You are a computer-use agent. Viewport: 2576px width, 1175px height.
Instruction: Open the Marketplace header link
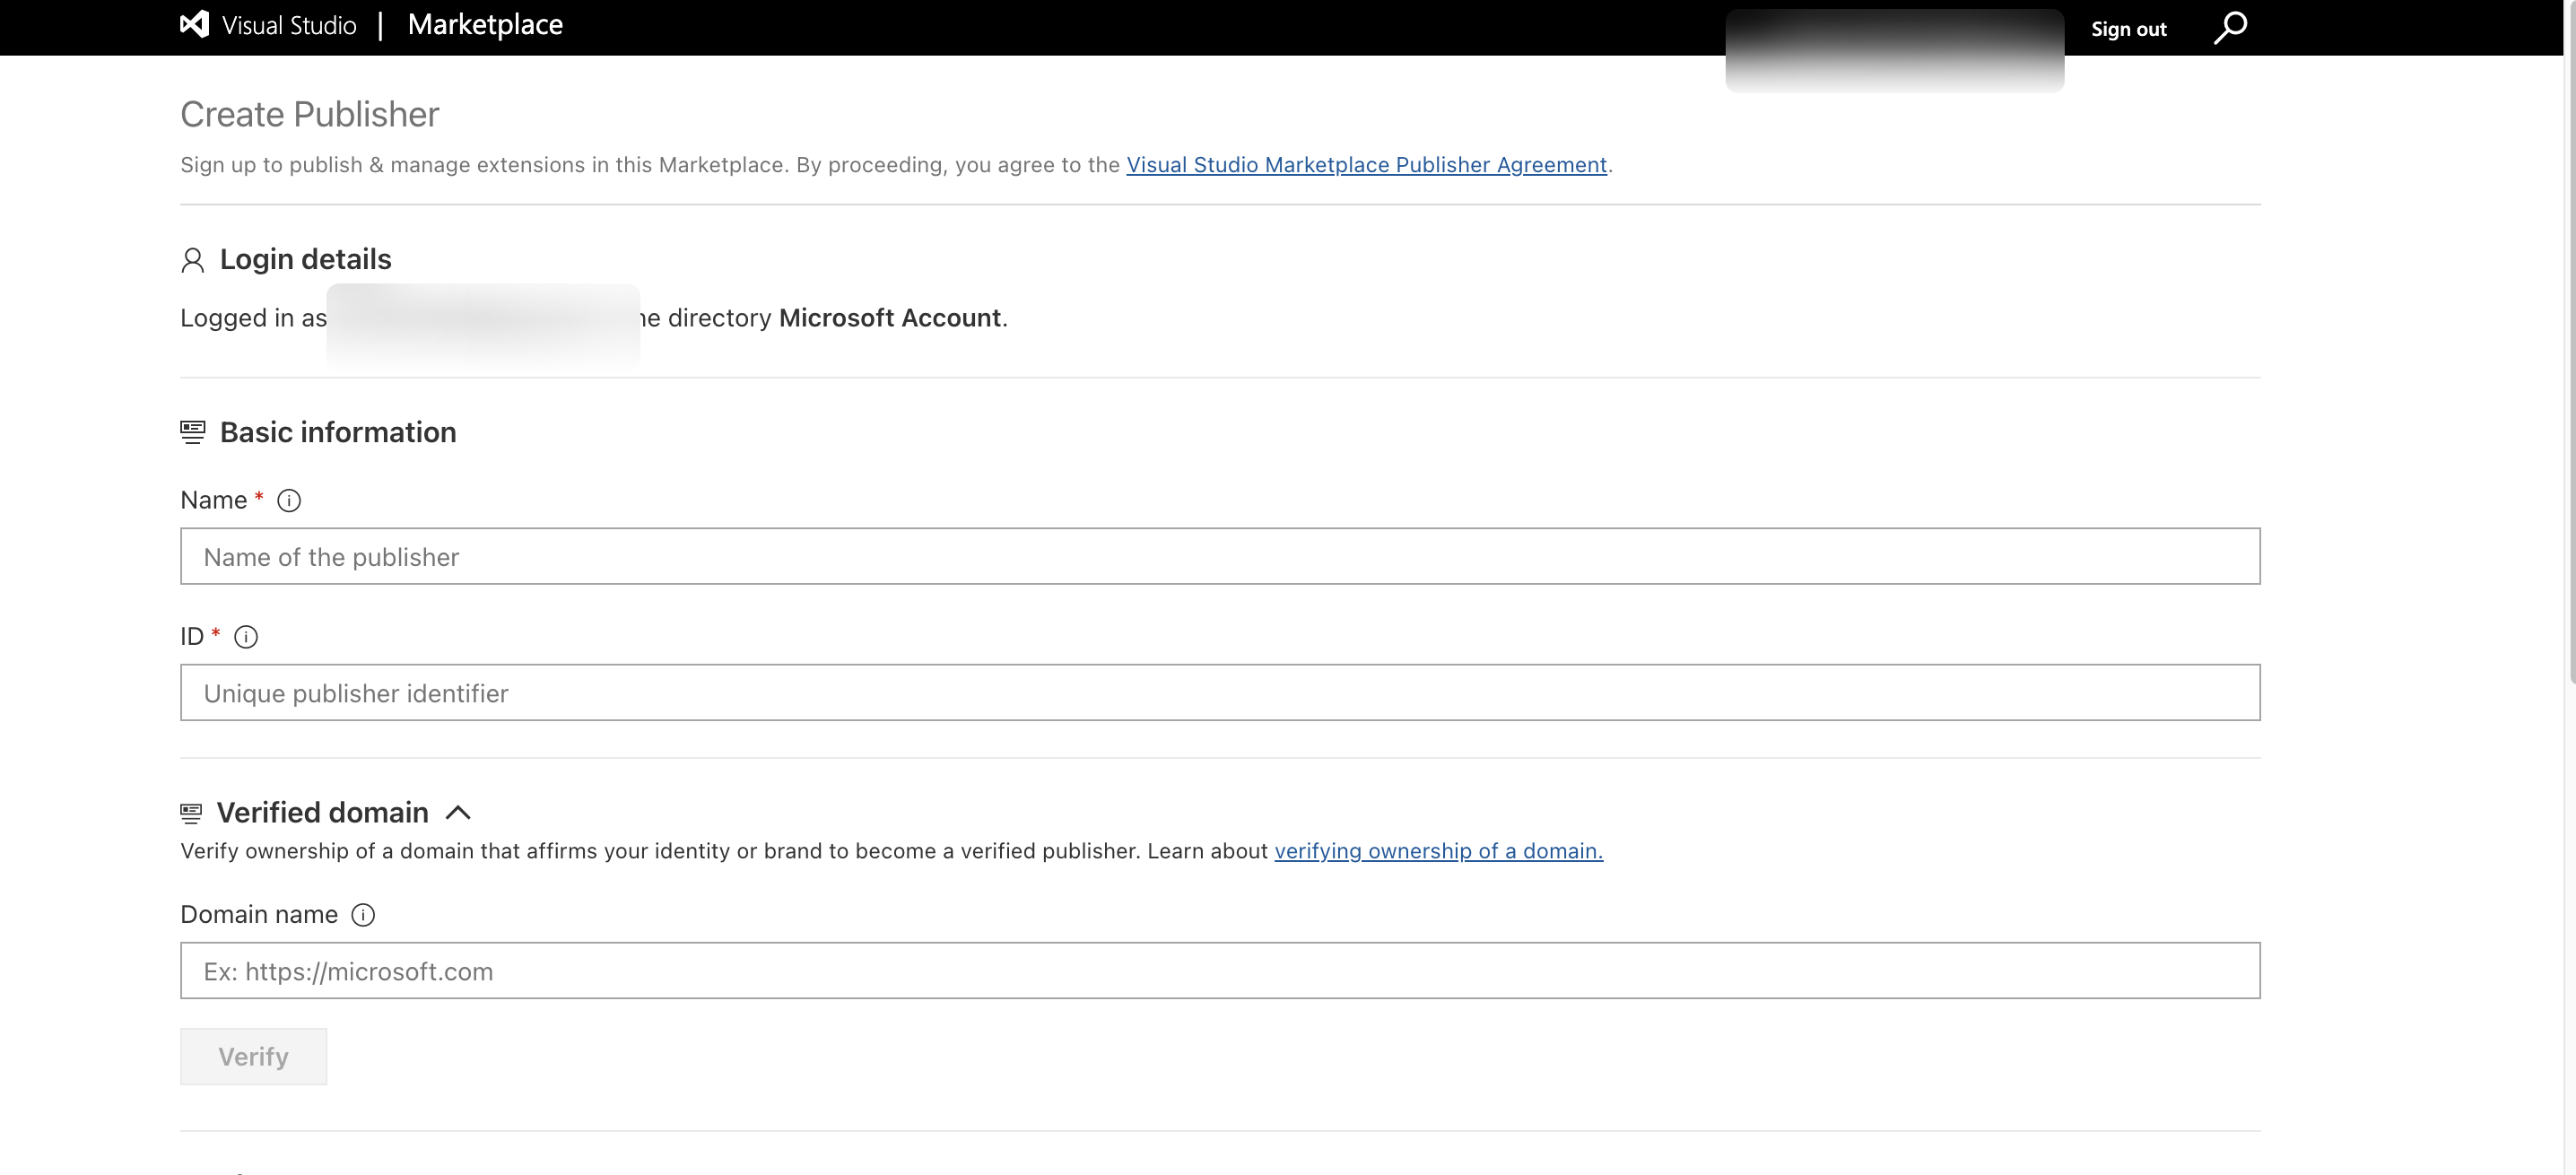(x=485, y=25)
